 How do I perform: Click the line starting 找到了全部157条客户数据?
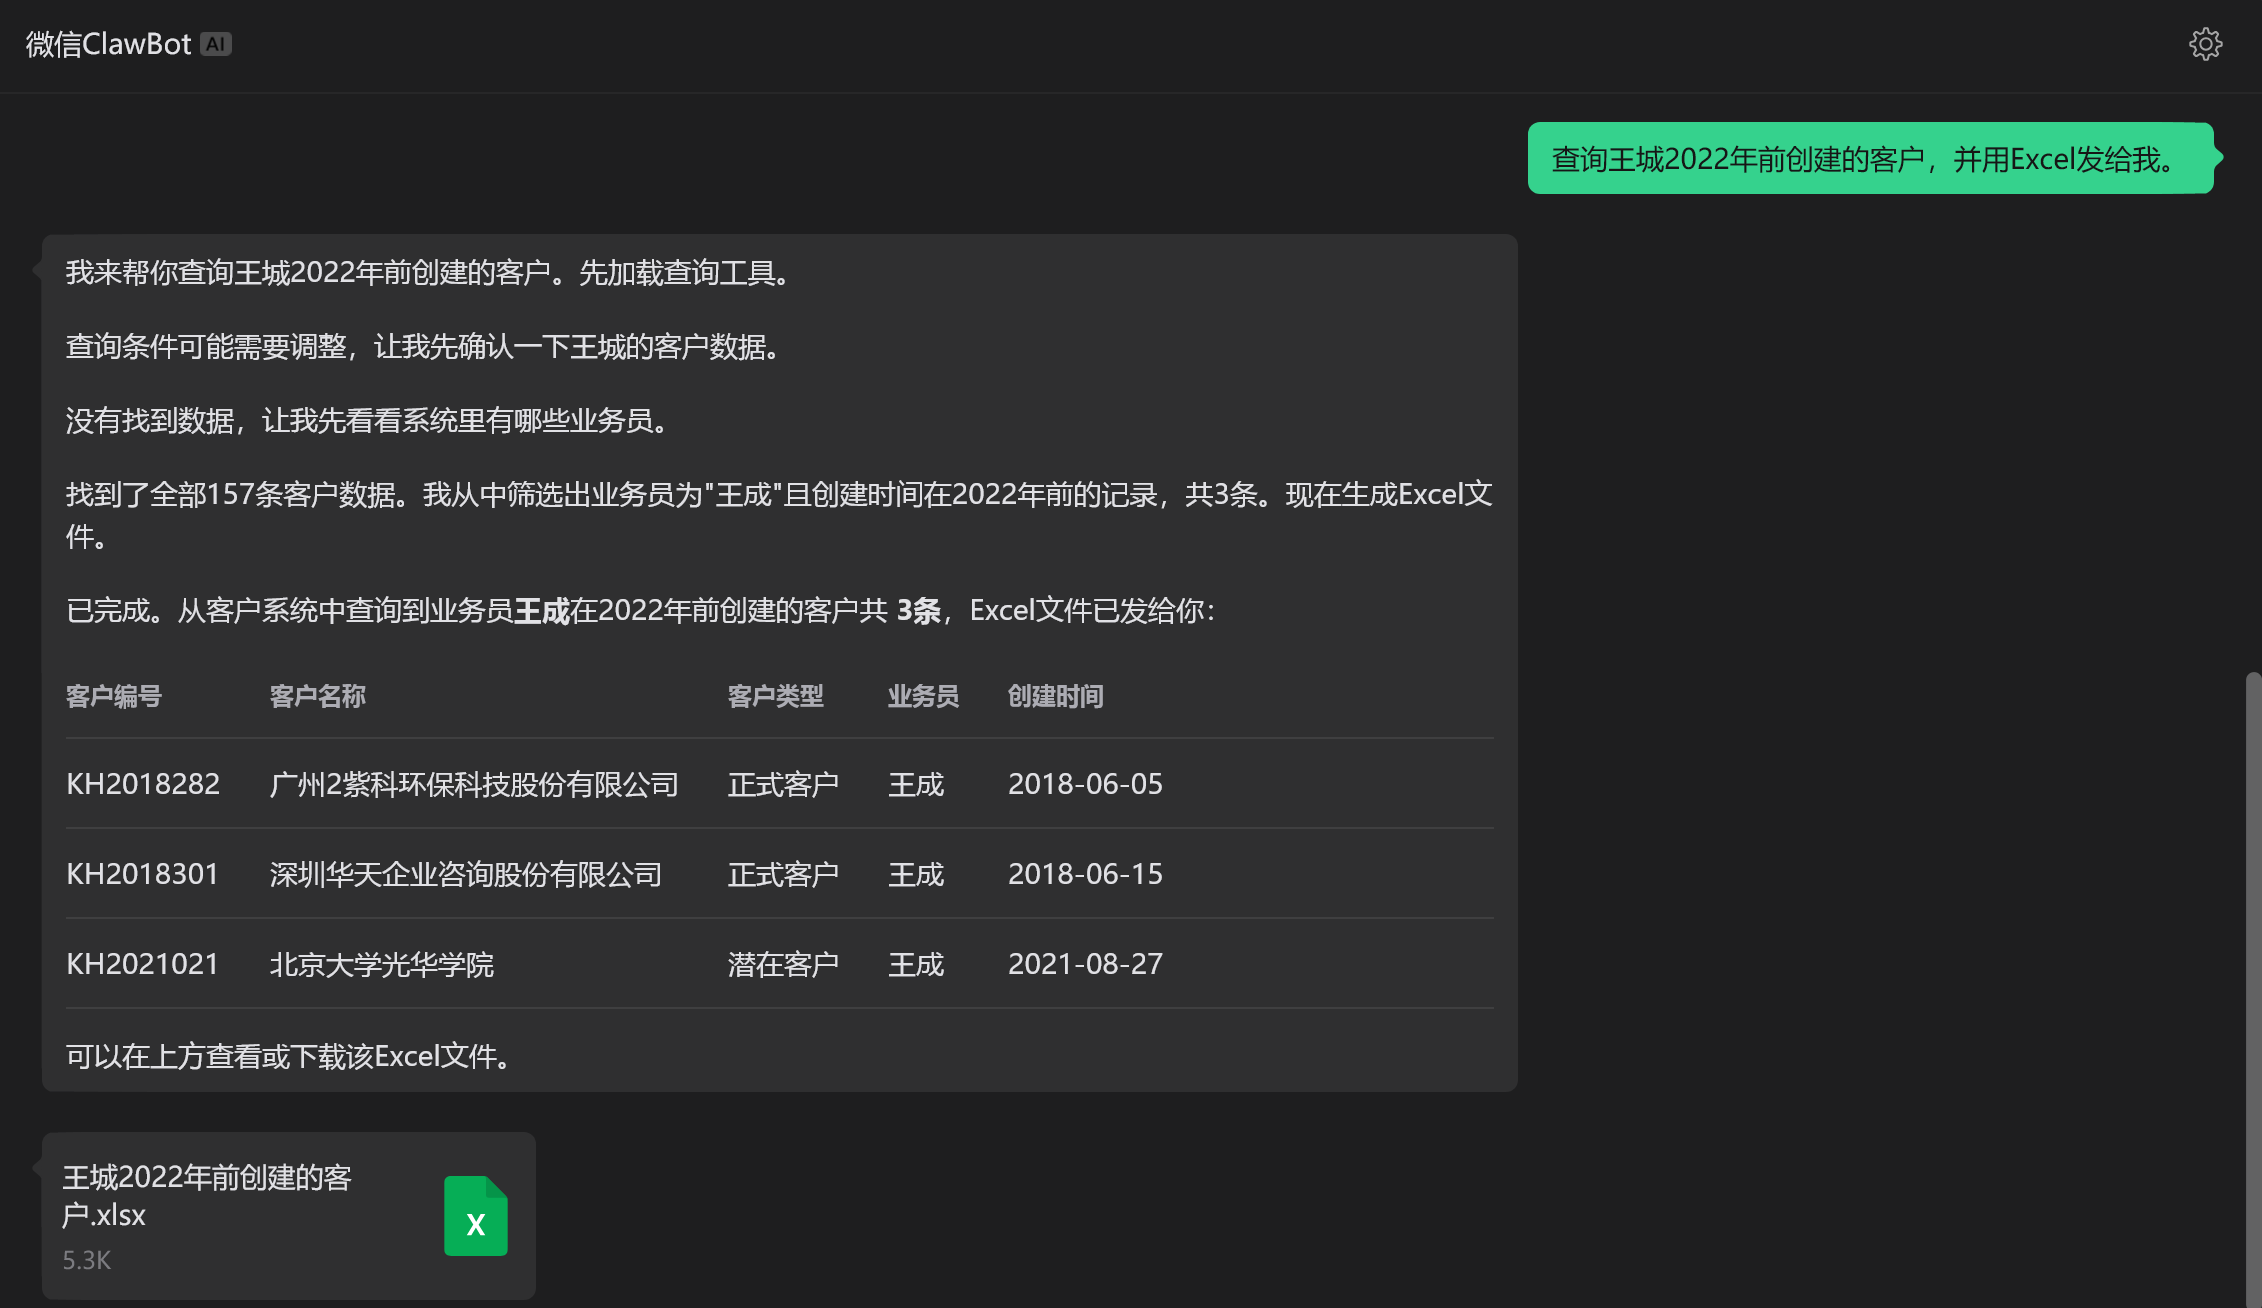(x=780, y=515)
